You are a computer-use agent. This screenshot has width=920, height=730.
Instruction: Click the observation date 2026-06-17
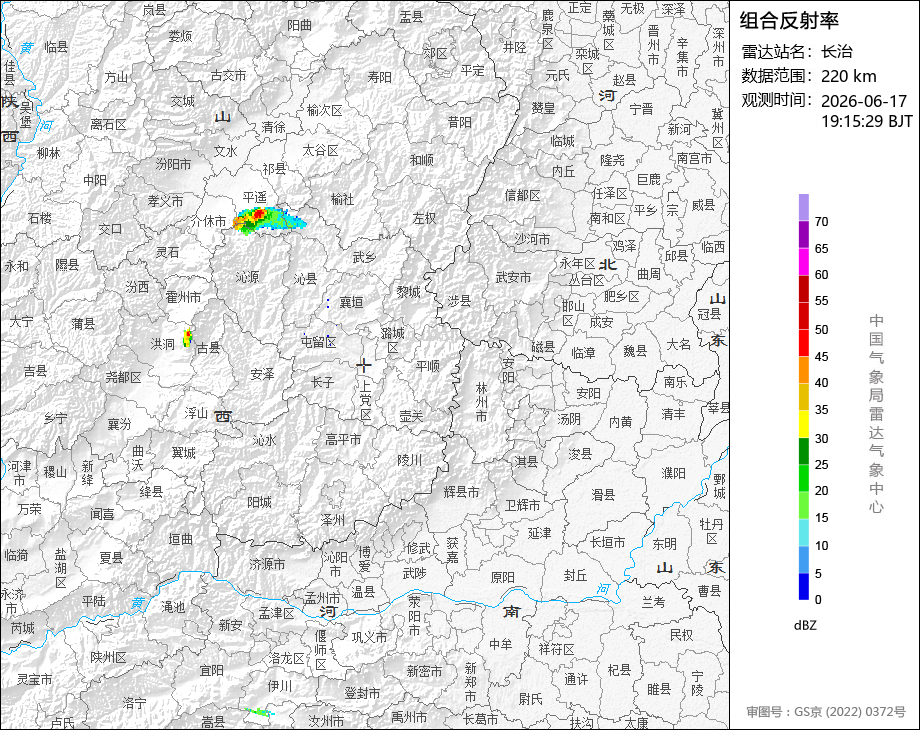tap(864, 101)
